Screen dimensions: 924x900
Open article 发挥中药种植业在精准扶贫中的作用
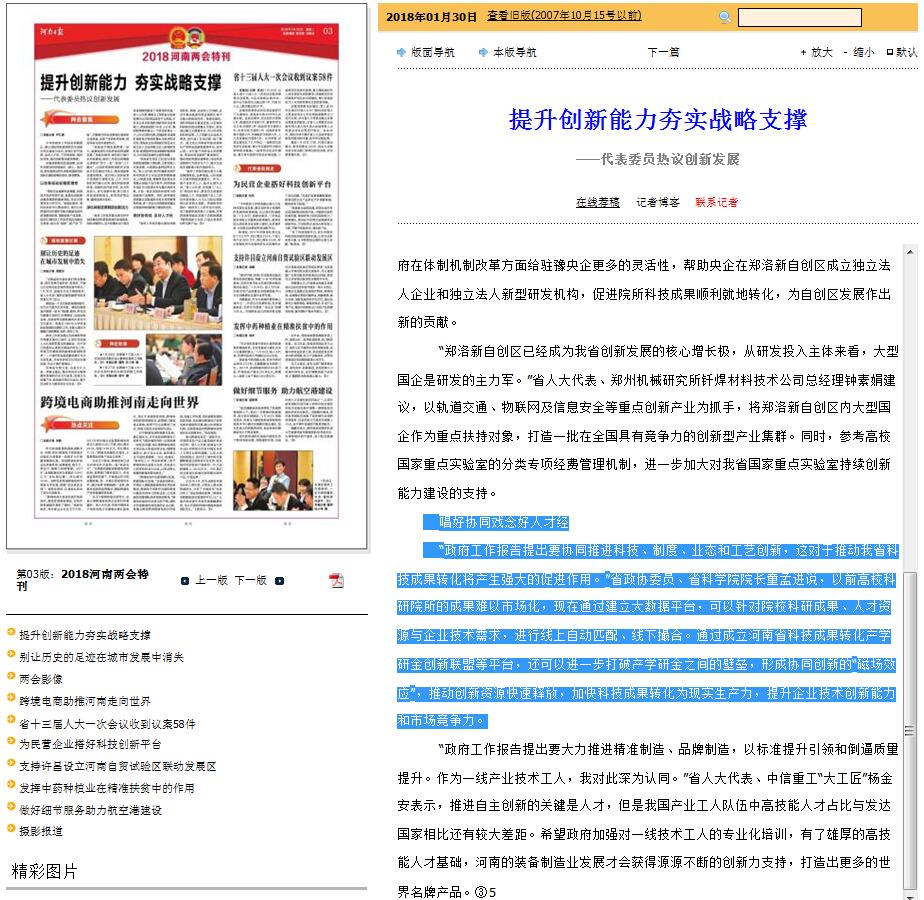point(107,788)
